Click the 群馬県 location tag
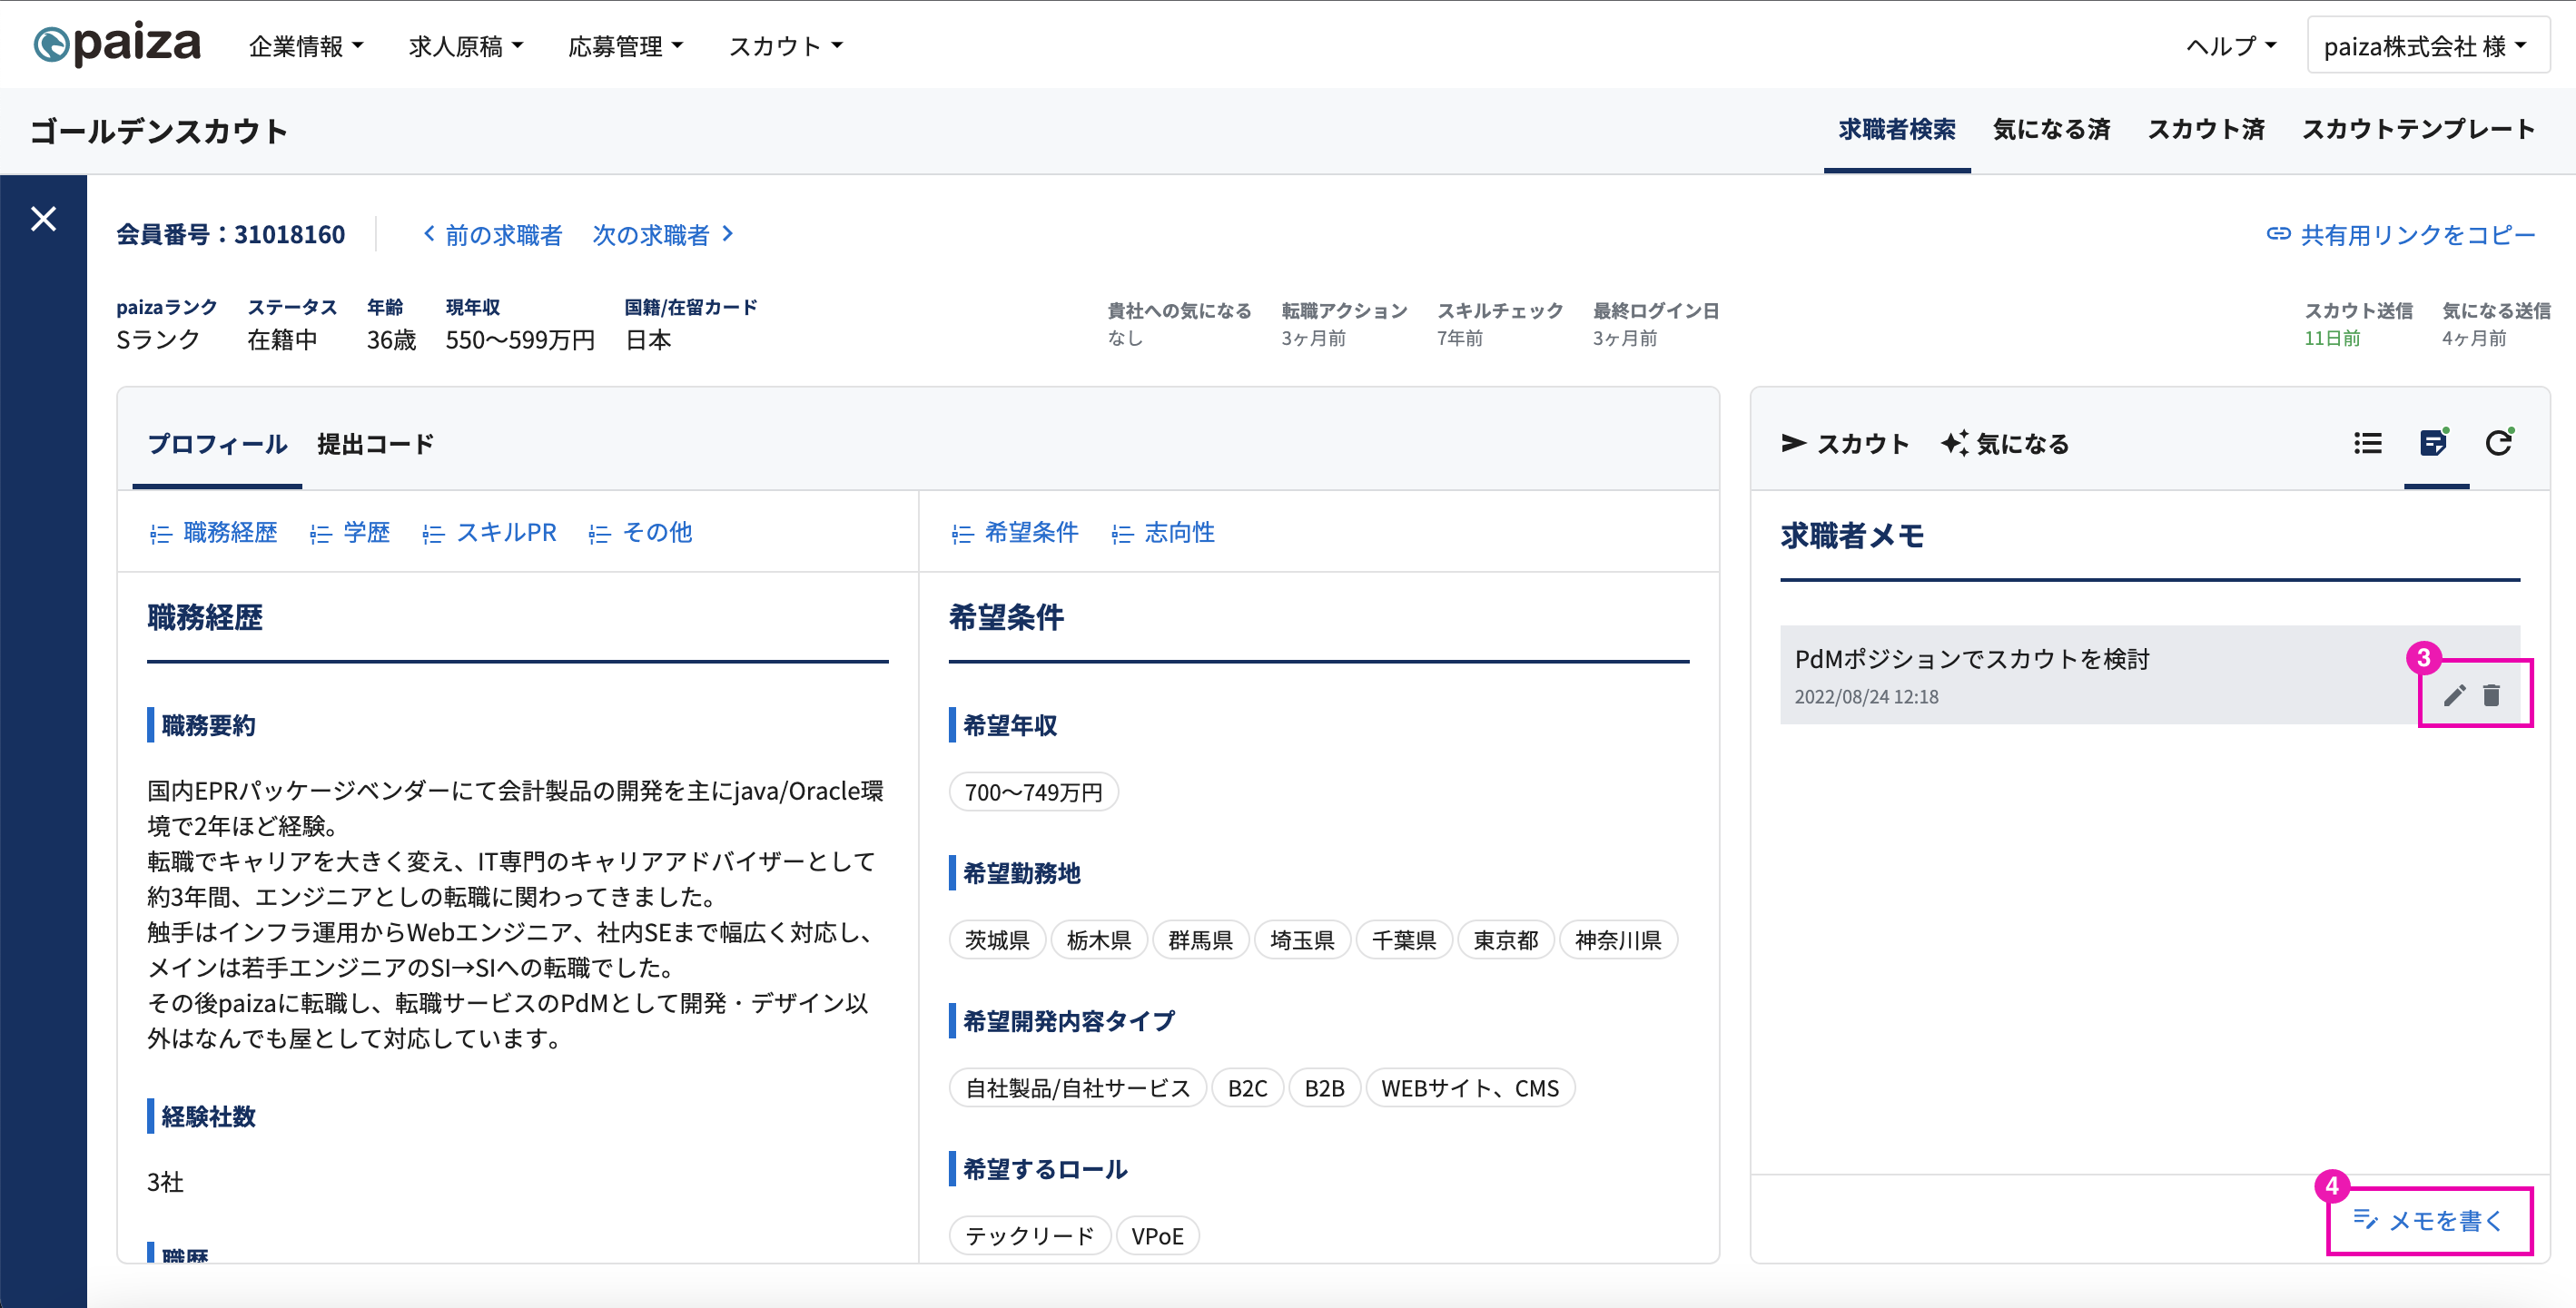The image size is (2576, 1308). point(1200,940)
